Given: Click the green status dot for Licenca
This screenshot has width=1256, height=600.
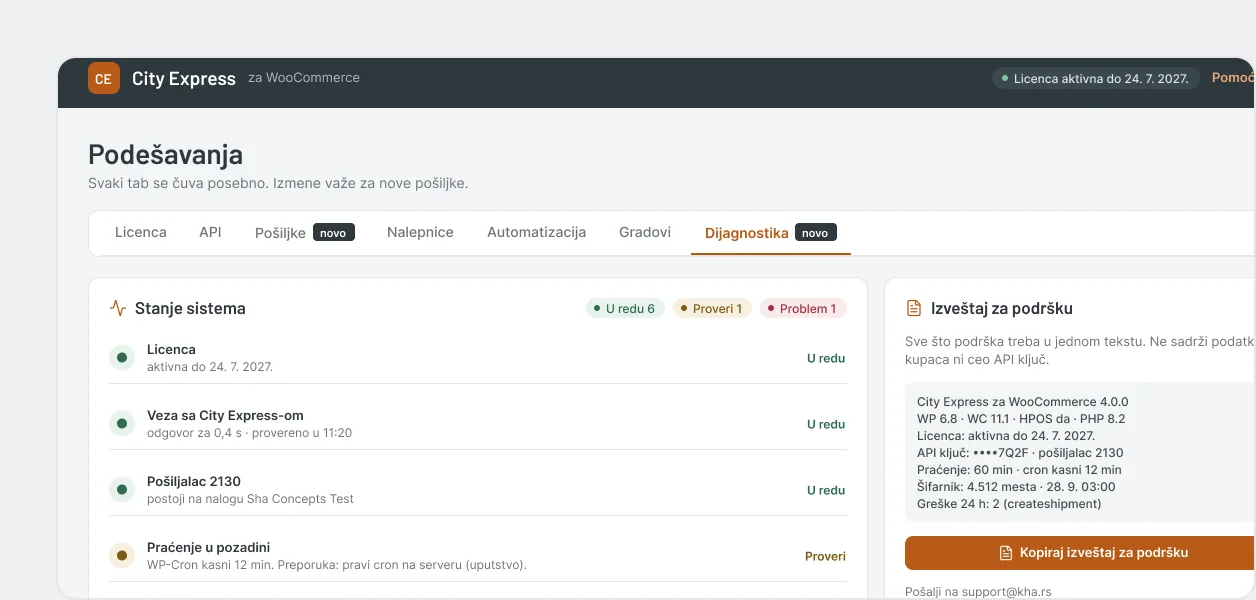Looking at the screenshot, I should point(122,357).
